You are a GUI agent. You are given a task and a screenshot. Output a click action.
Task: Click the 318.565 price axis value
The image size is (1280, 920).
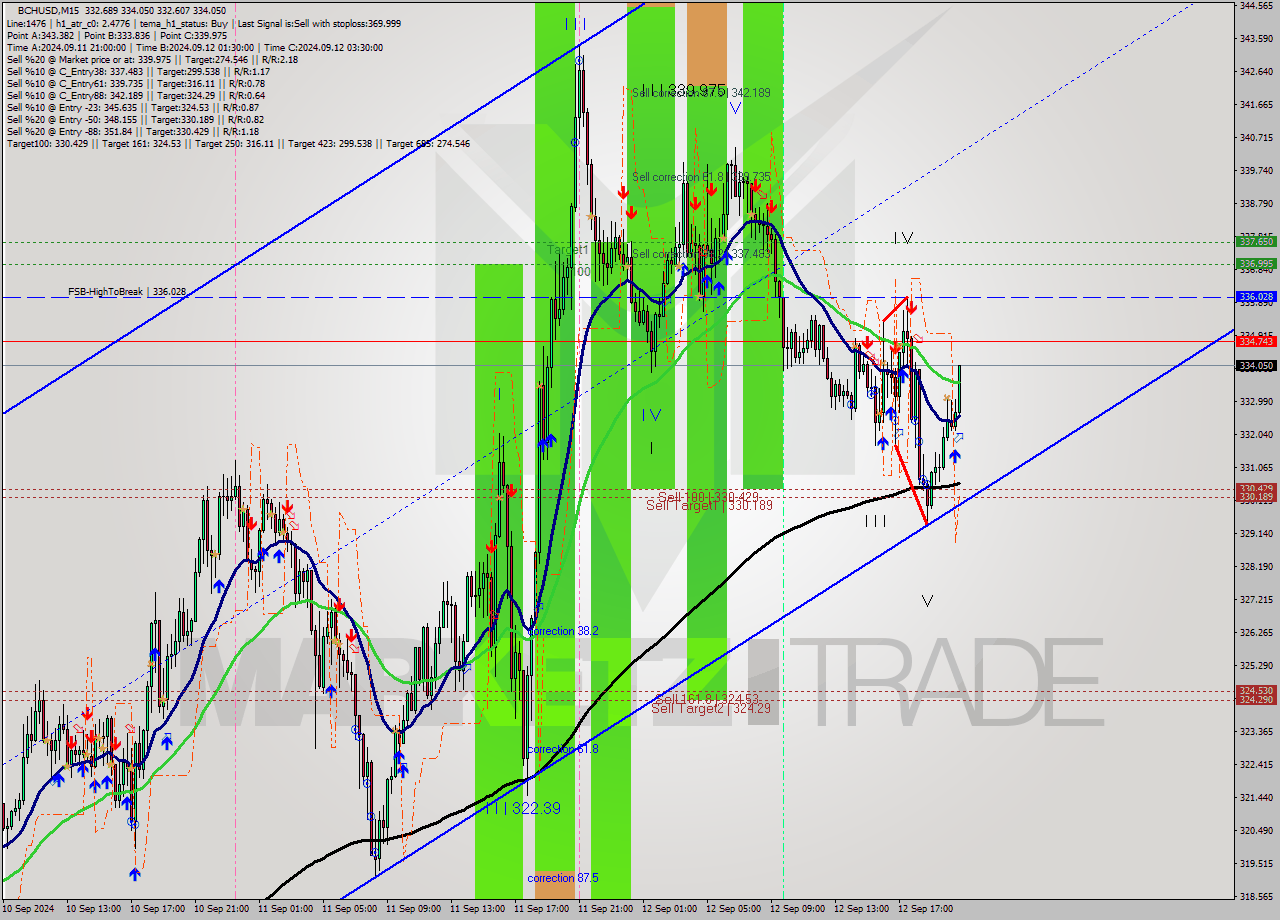pos(1256,896)
